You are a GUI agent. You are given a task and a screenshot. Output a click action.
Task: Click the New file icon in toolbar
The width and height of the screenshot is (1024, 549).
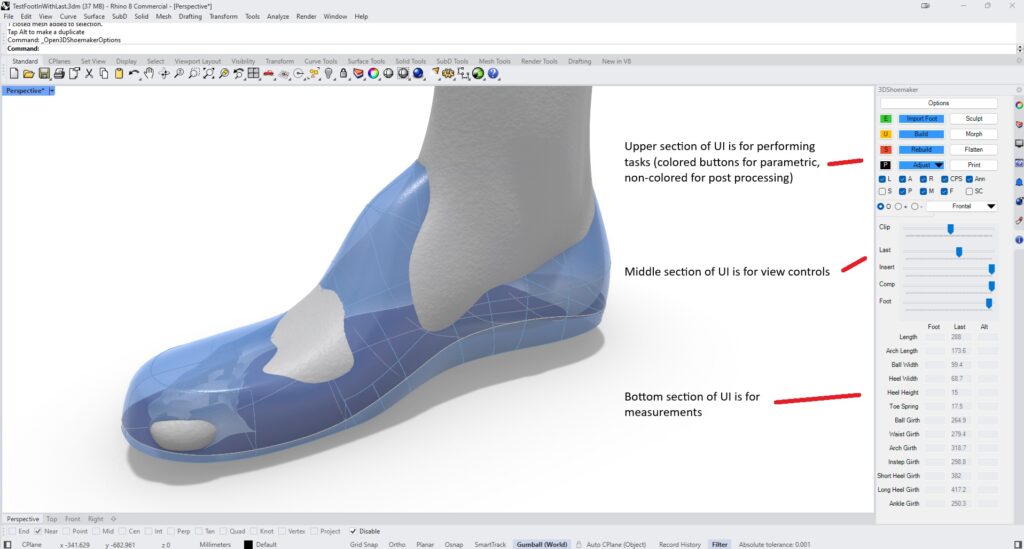13,74
